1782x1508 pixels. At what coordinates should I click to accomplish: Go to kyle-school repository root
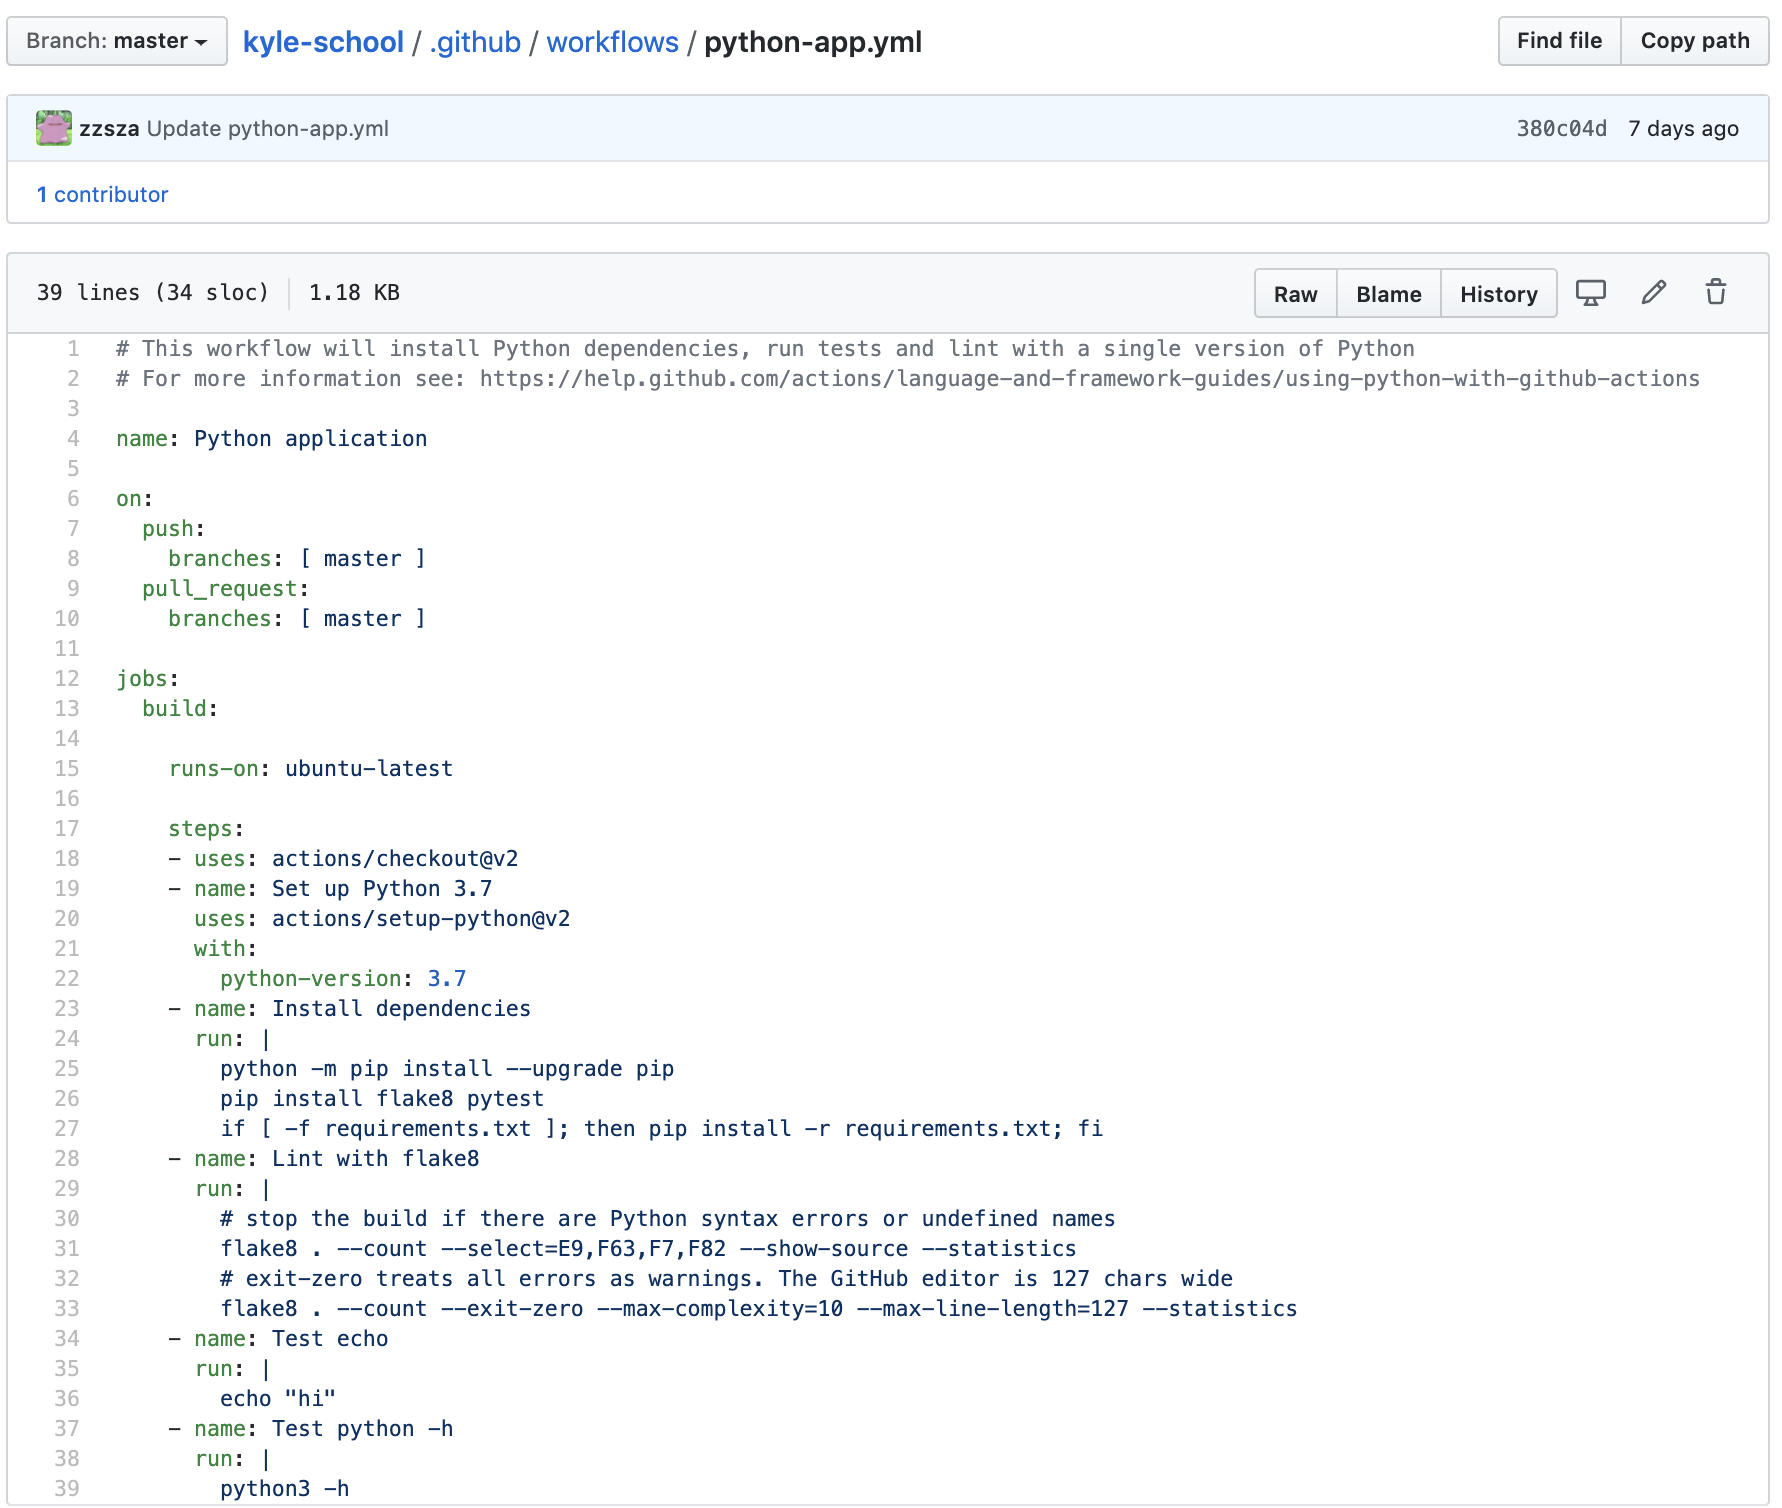pos(323,42)
